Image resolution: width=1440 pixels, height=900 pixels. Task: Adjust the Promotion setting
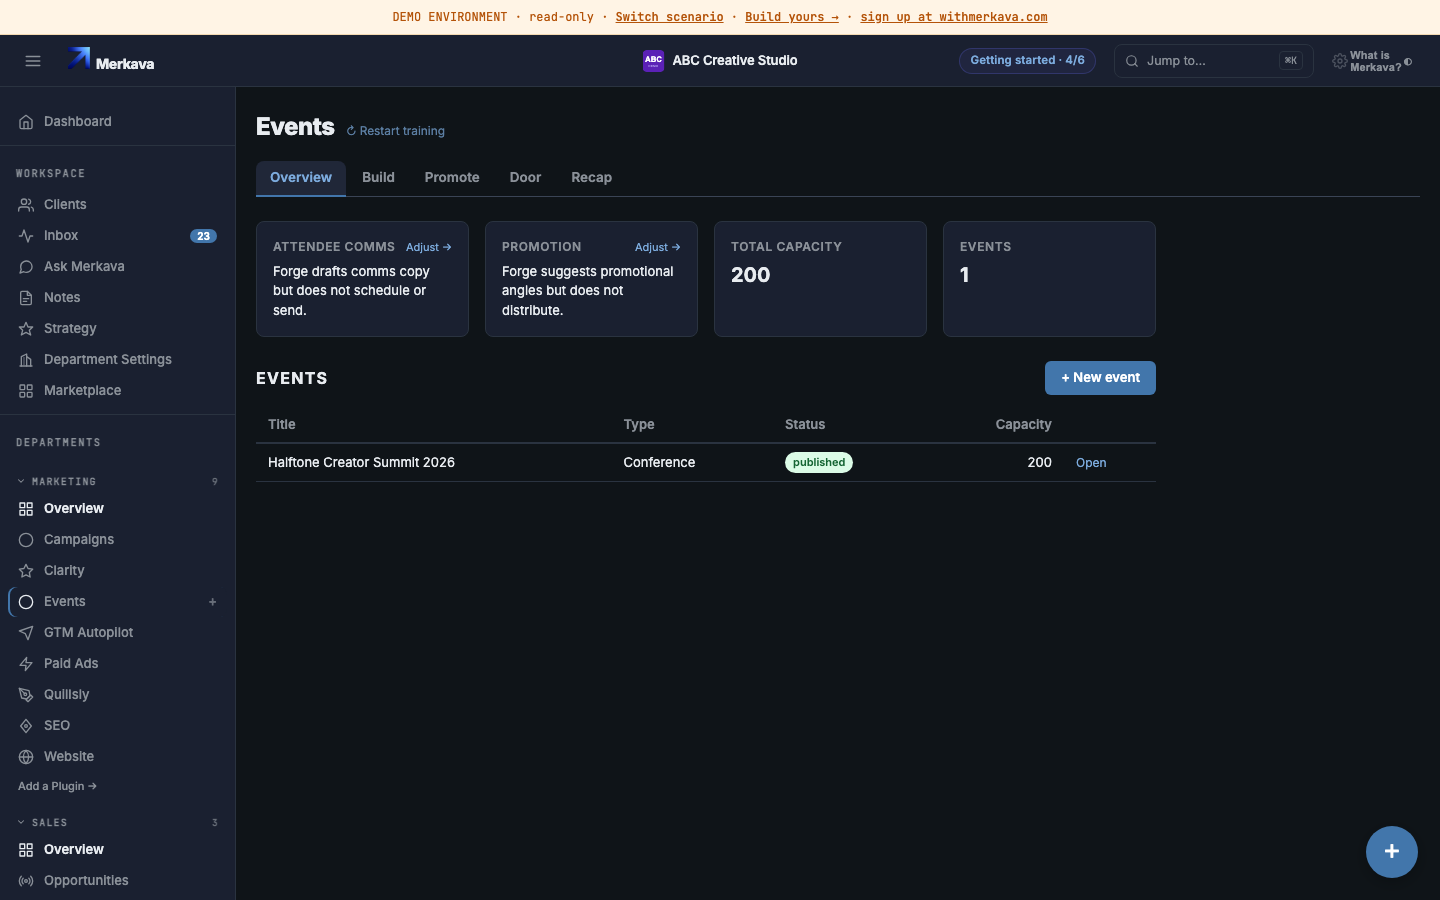[x=658, y=247]
